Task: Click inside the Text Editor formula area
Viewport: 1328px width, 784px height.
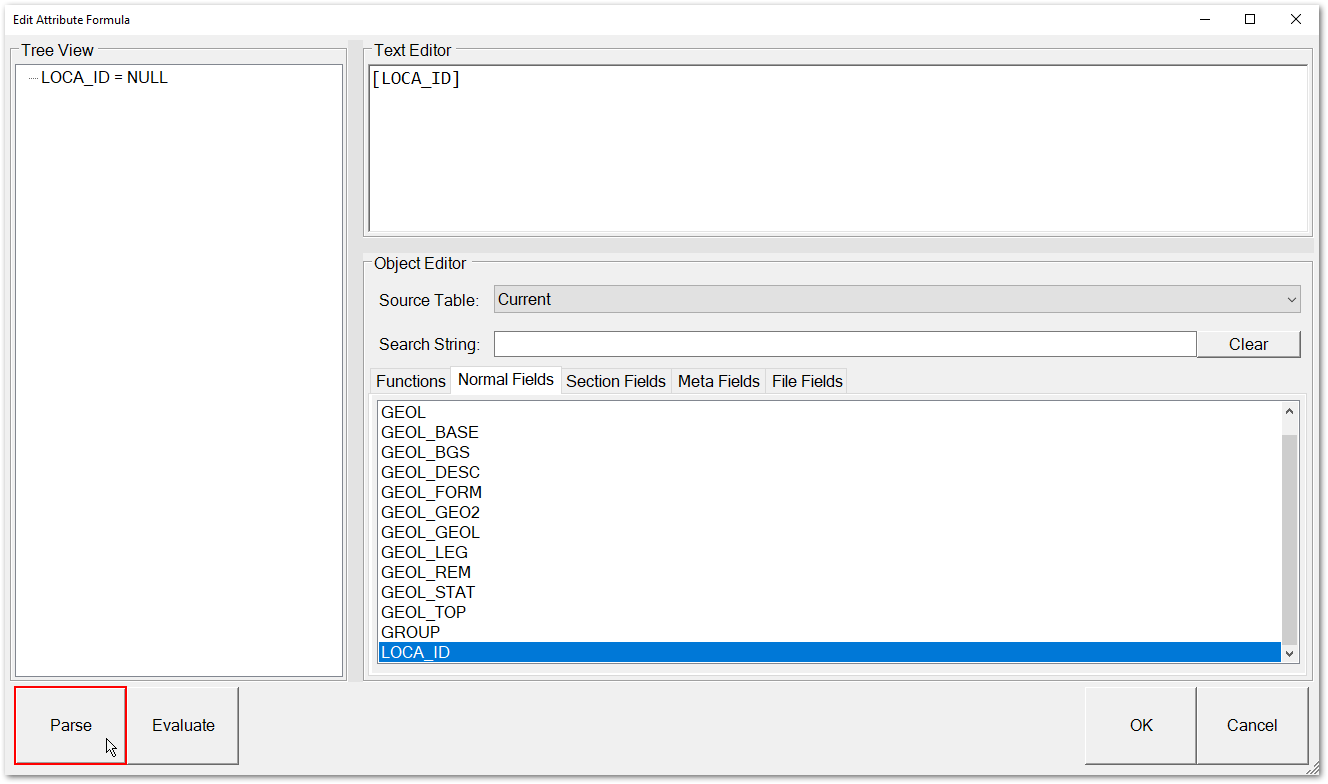Action: coord(838,148)
